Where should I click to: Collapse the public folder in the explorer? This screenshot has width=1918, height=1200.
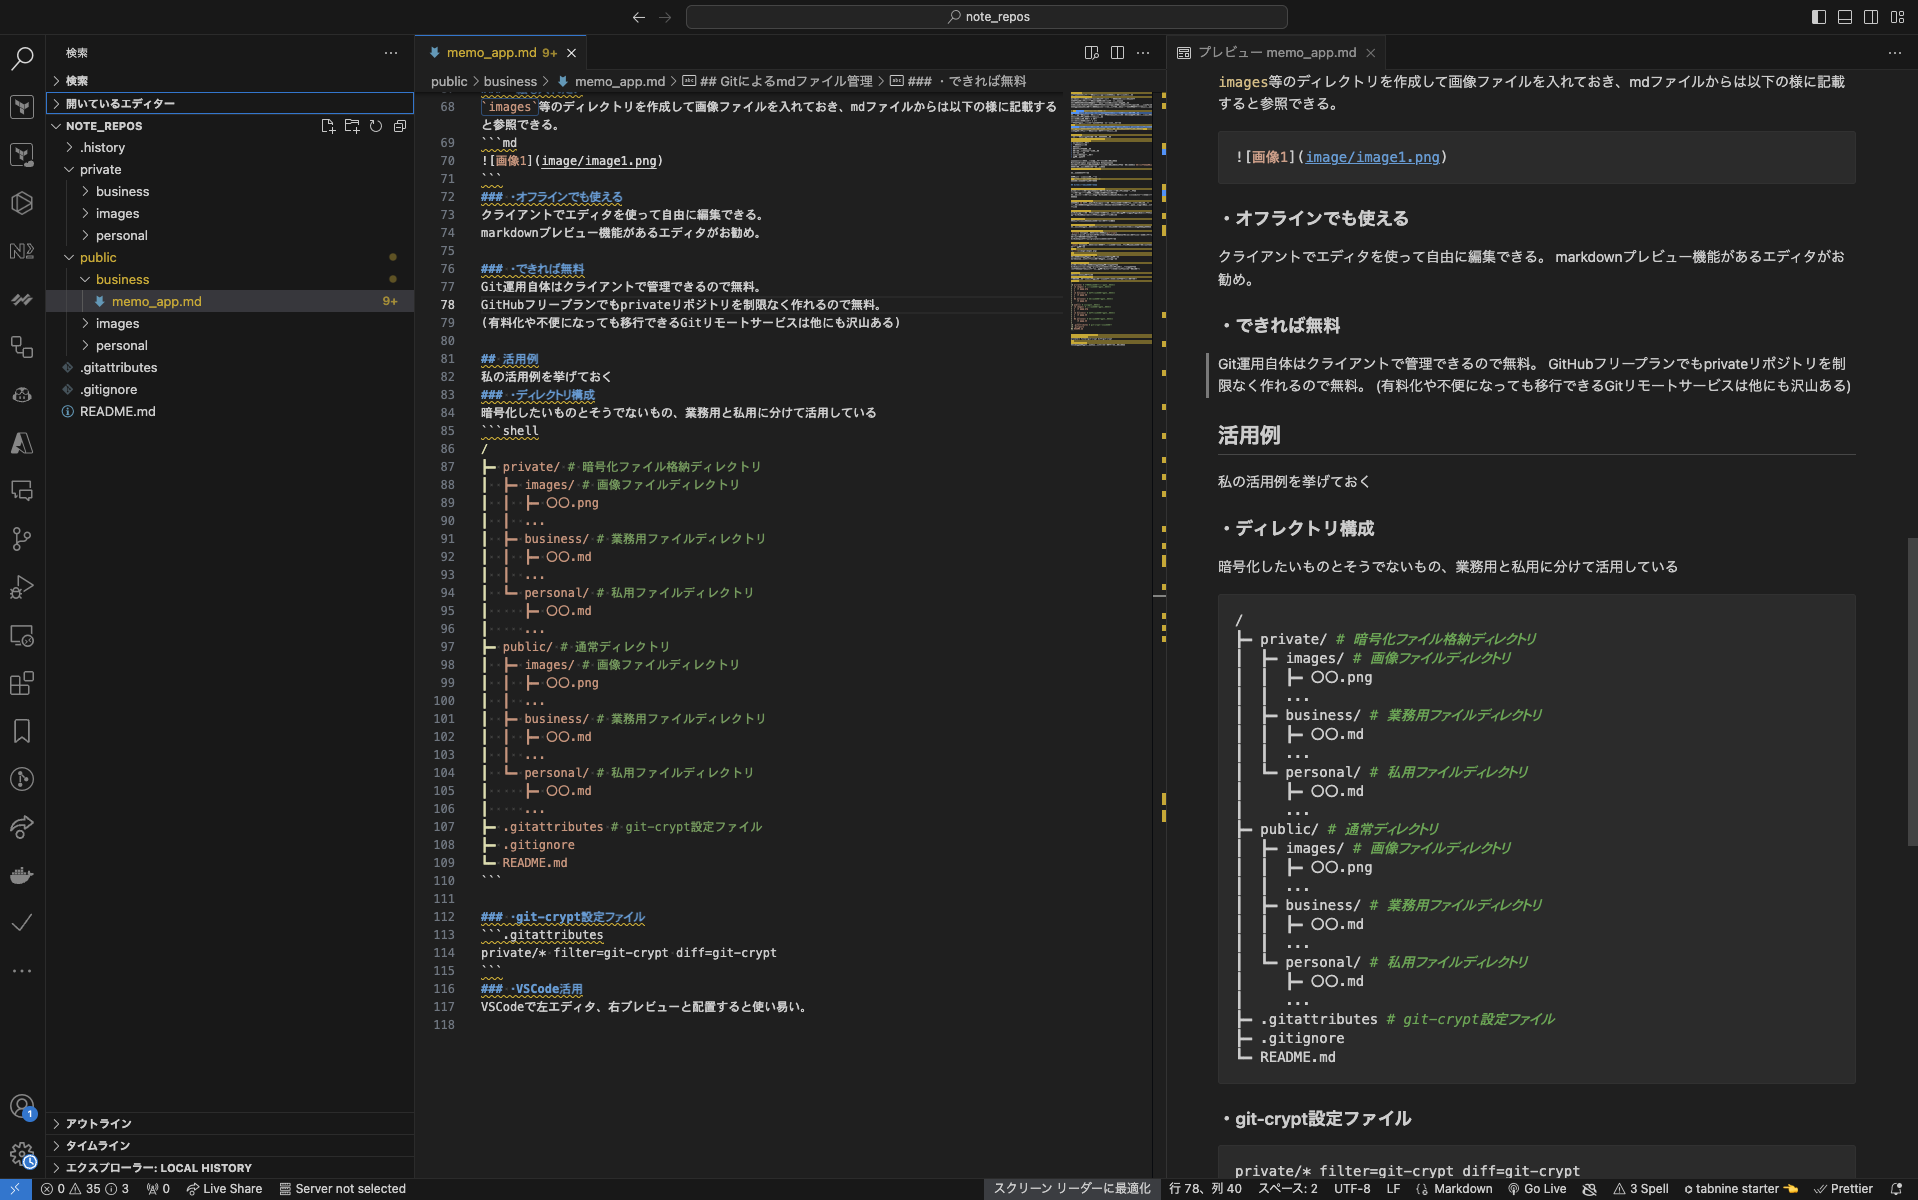pos(96,257)
